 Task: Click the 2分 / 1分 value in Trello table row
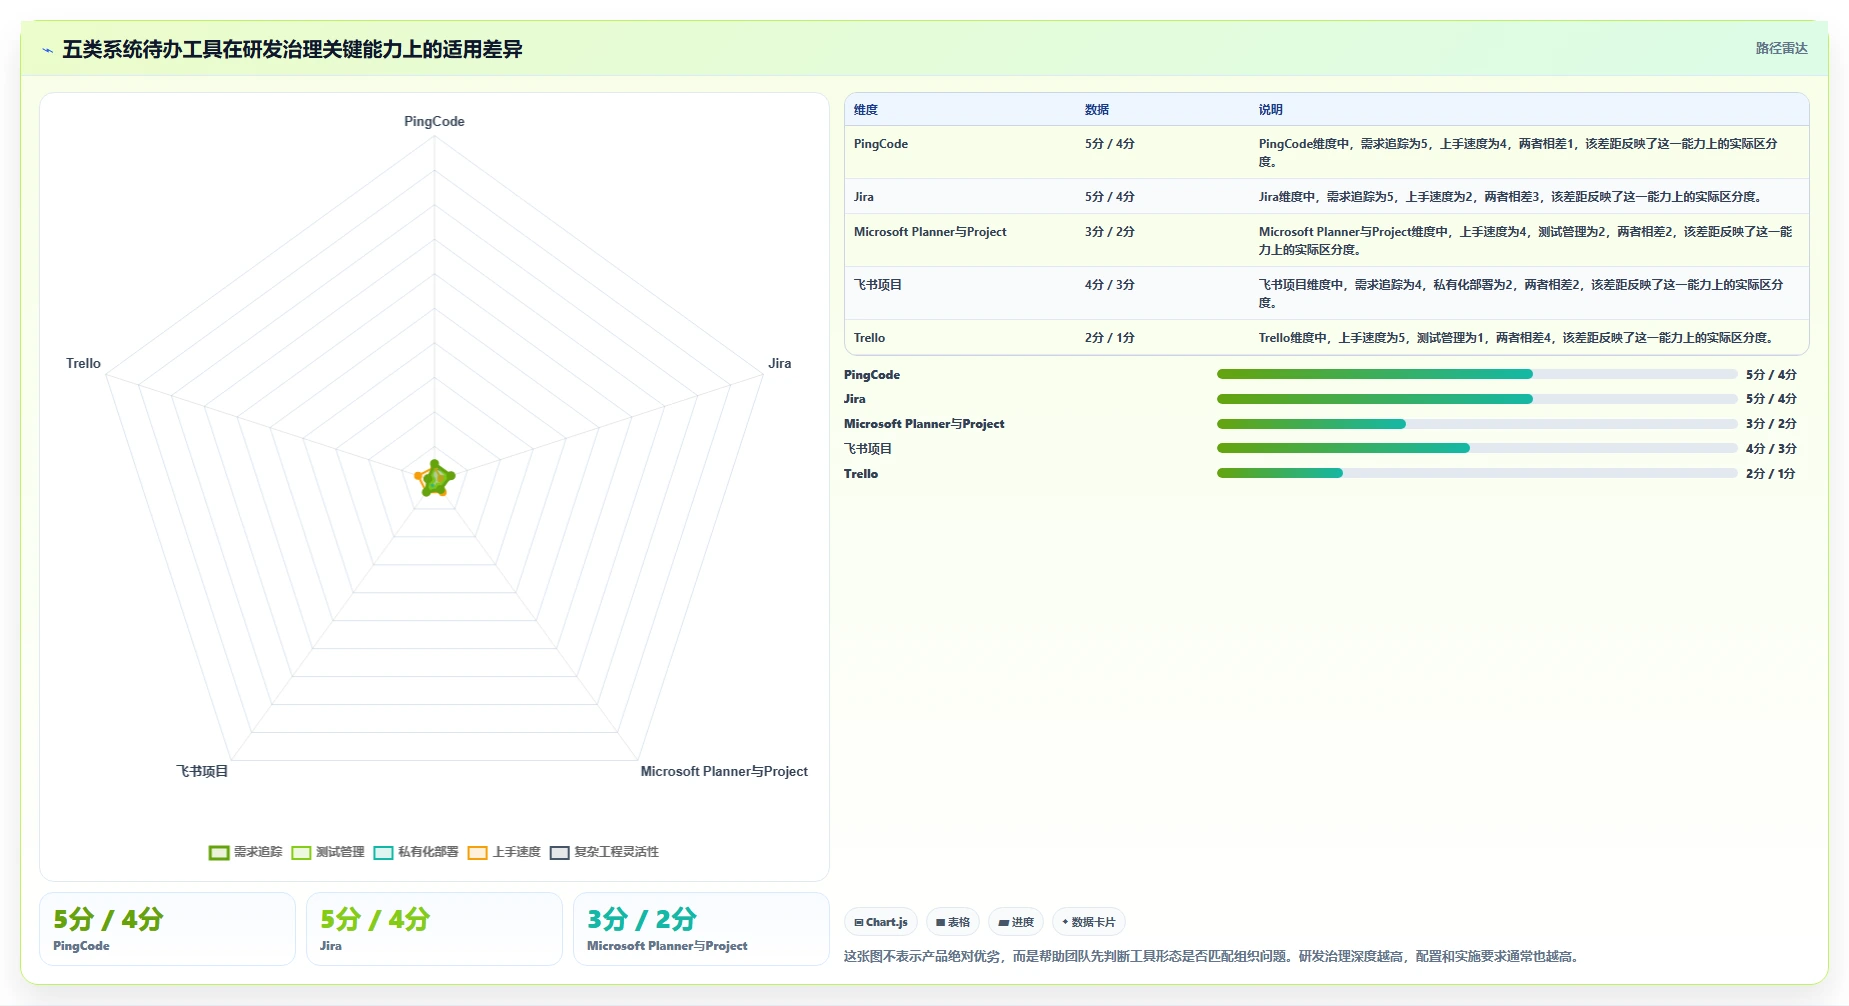pyautogui.click(x=1109, y=338)
